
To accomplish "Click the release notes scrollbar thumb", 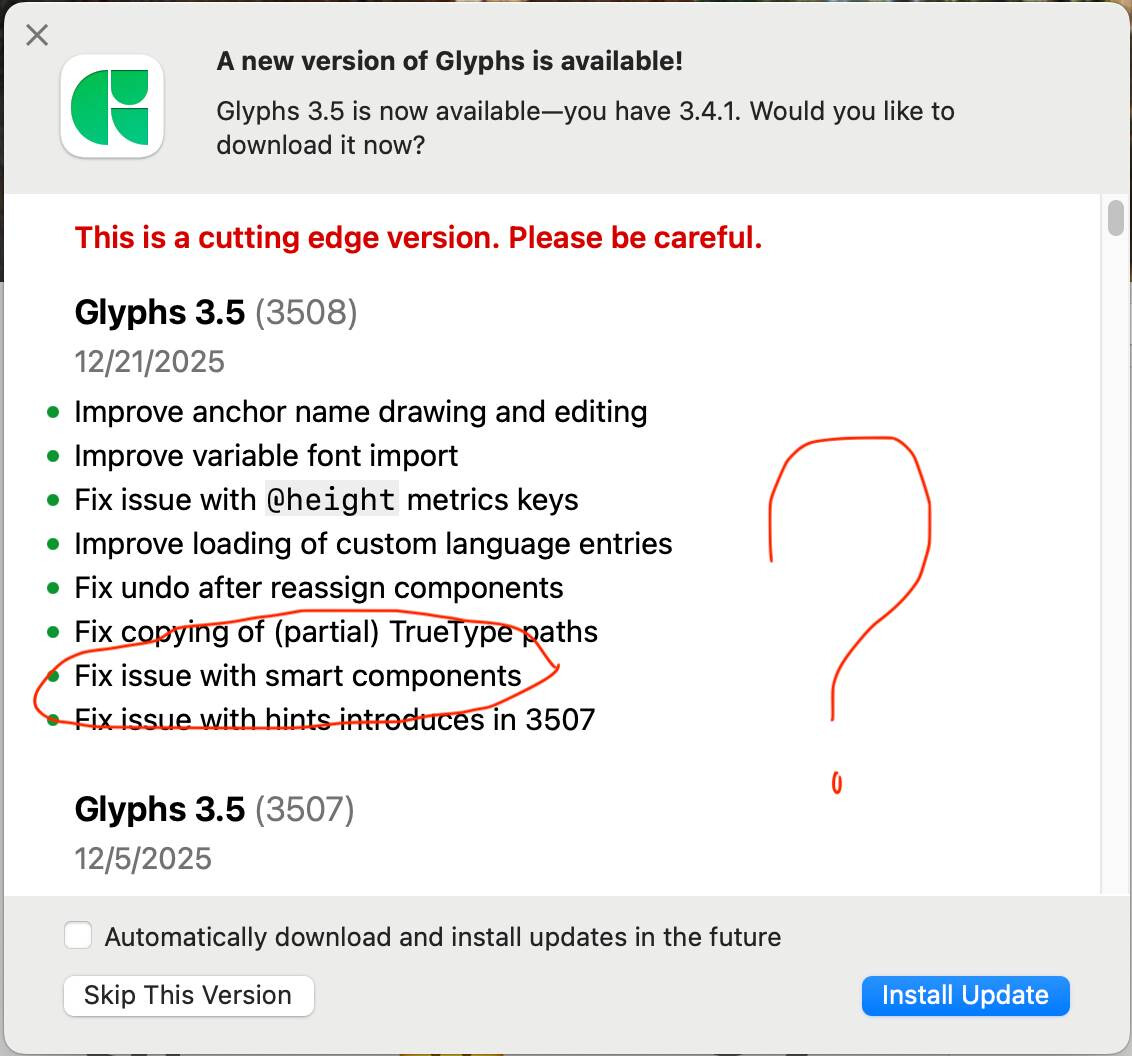I will click(1115, 218).
